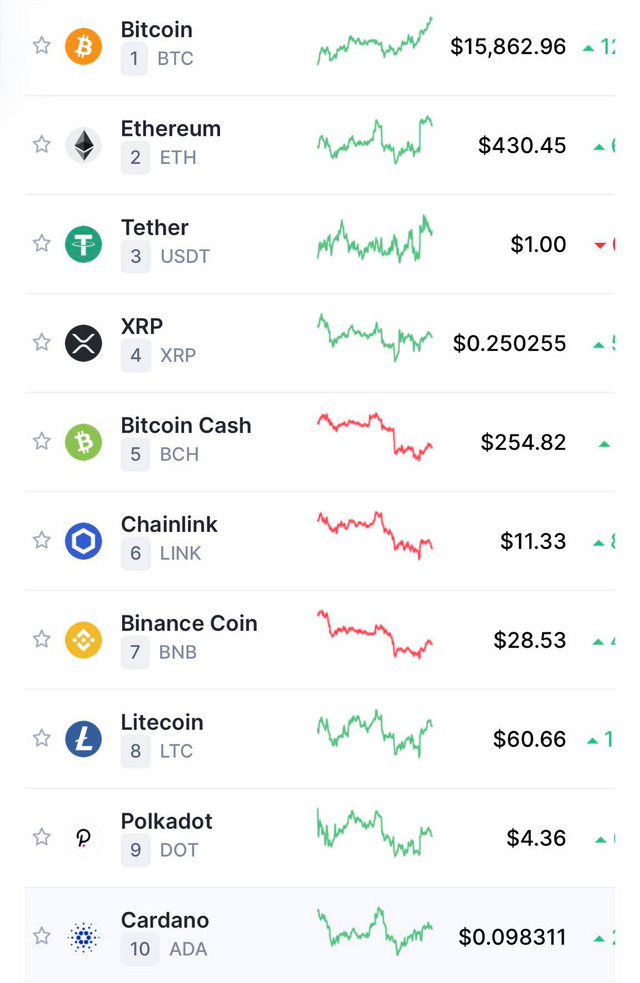This screenshot has height=983, width=640.
Task: Click the rank badge showing 4 for XRP
Action: pyautogui.click(x=138, y=354)
